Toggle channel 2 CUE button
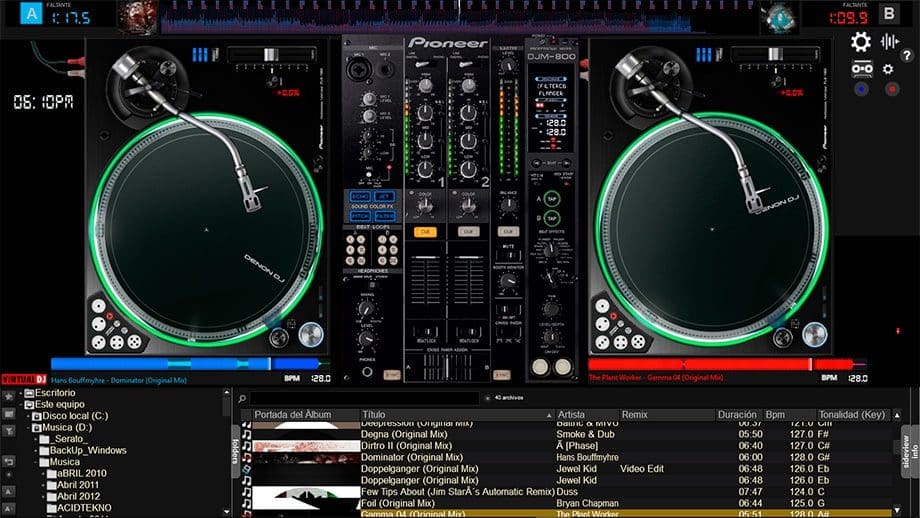This screenshot has height=518, width=920. click(x=468, y=232)
